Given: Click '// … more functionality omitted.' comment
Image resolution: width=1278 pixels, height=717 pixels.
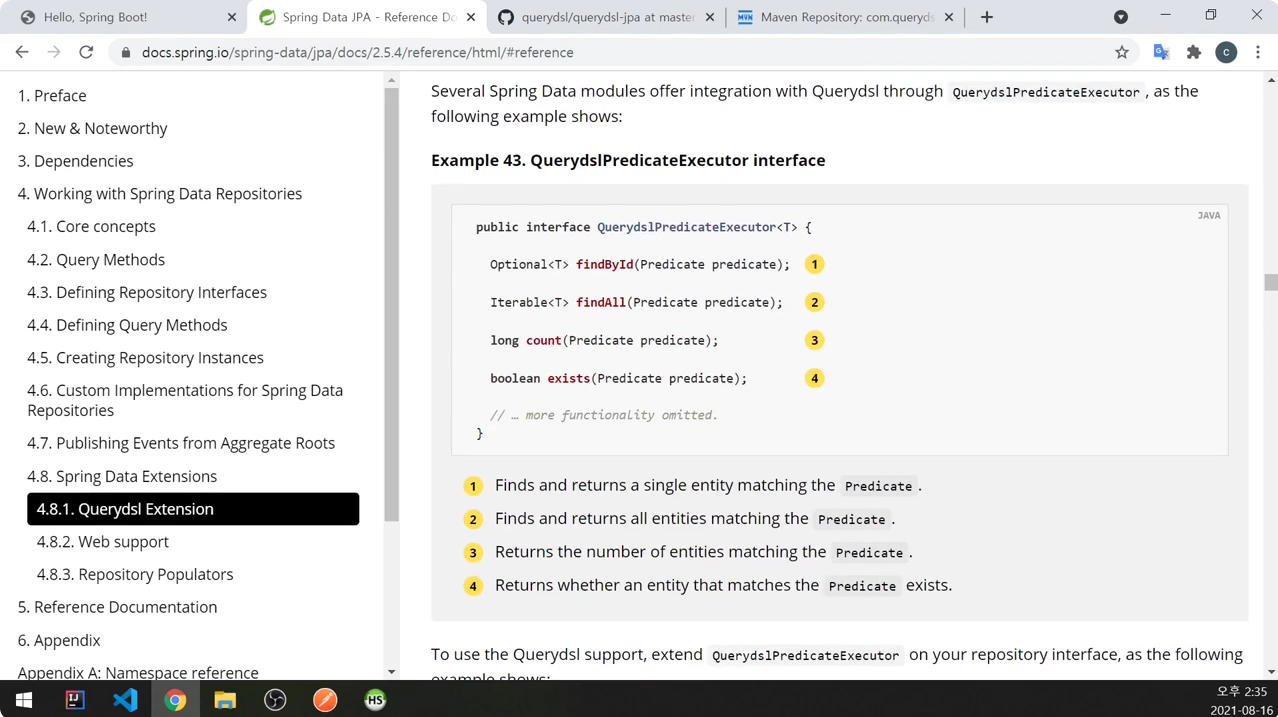Looking at the screenshot, I should point(604,416).
